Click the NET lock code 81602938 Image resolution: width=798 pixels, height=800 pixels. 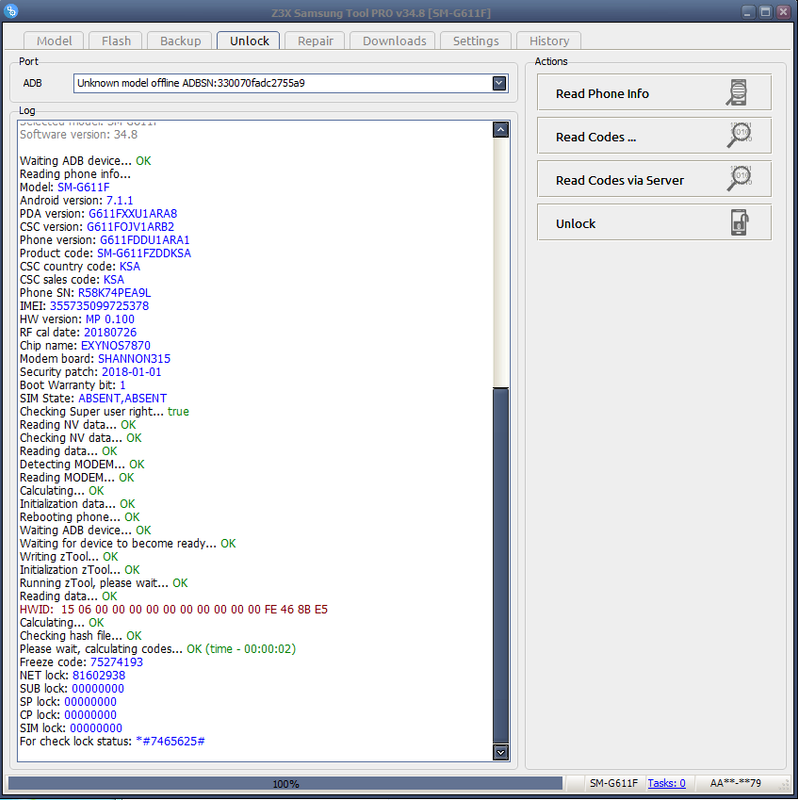pyautogui.click(x=98, y=676)
